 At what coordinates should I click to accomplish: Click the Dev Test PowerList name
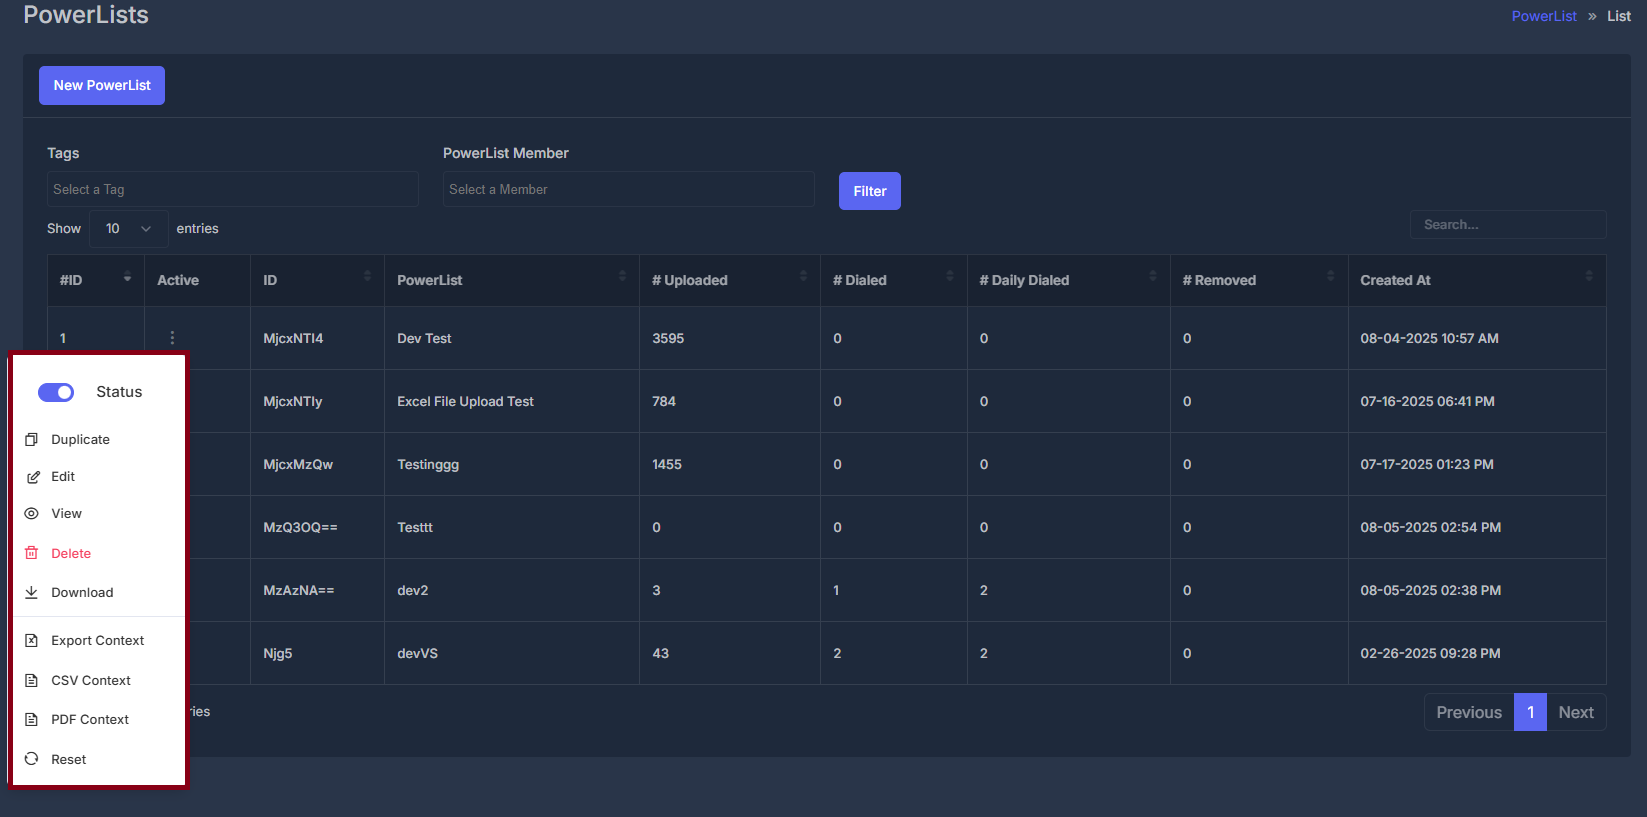pyautogui.click(x=424, y=338)
